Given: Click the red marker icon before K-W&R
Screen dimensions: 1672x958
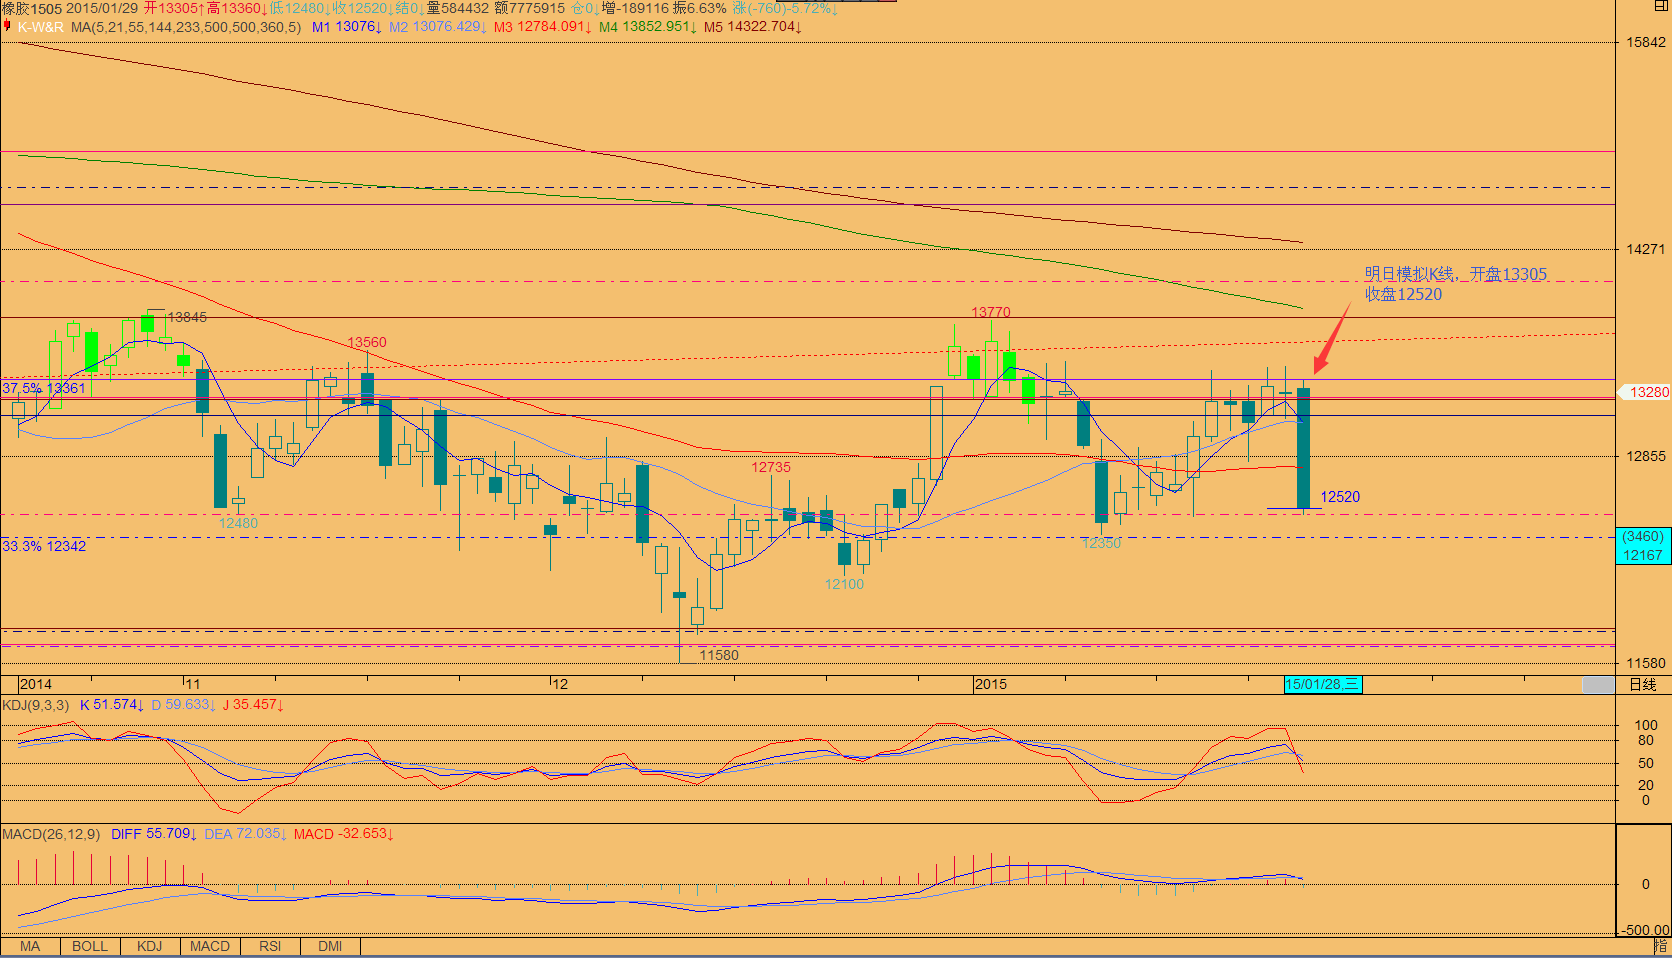Looking at the screenshot, I should [x=7, y=26].
